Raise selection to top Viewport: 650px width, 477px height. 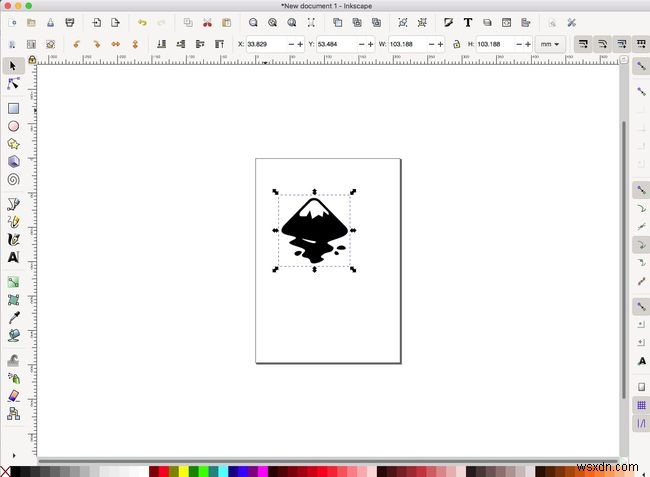pos(219,44)
